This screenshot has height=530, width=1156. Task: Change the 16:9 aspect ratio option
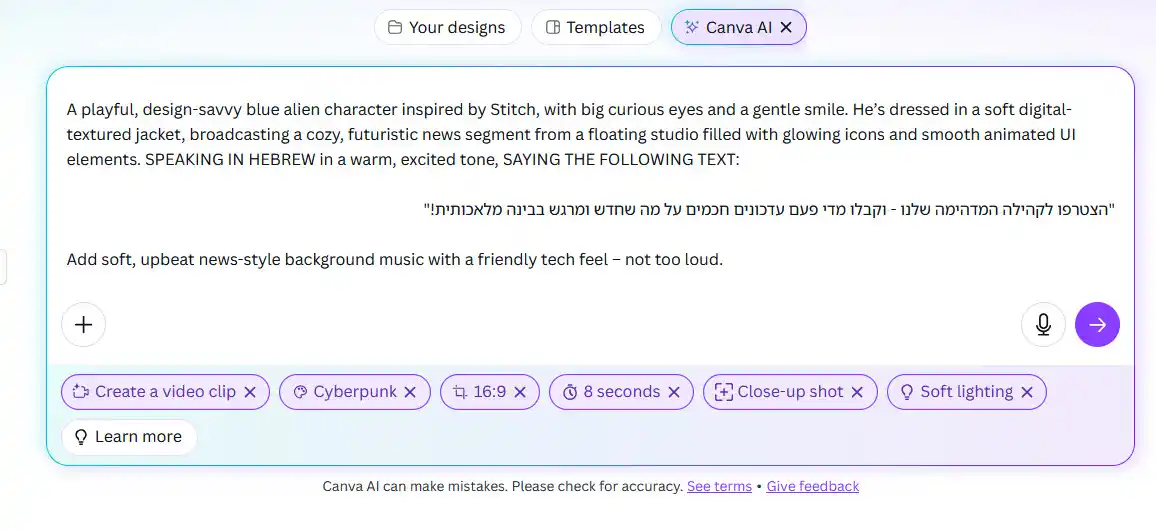point(482,392)
